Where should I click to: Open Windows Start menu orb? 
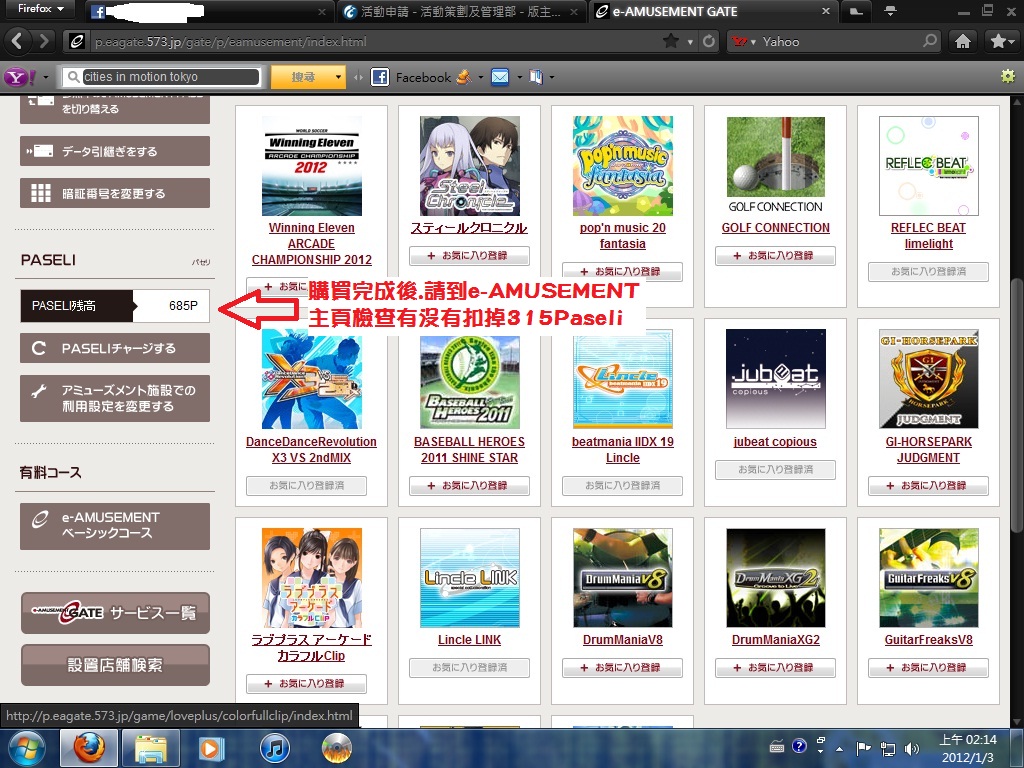28,747
